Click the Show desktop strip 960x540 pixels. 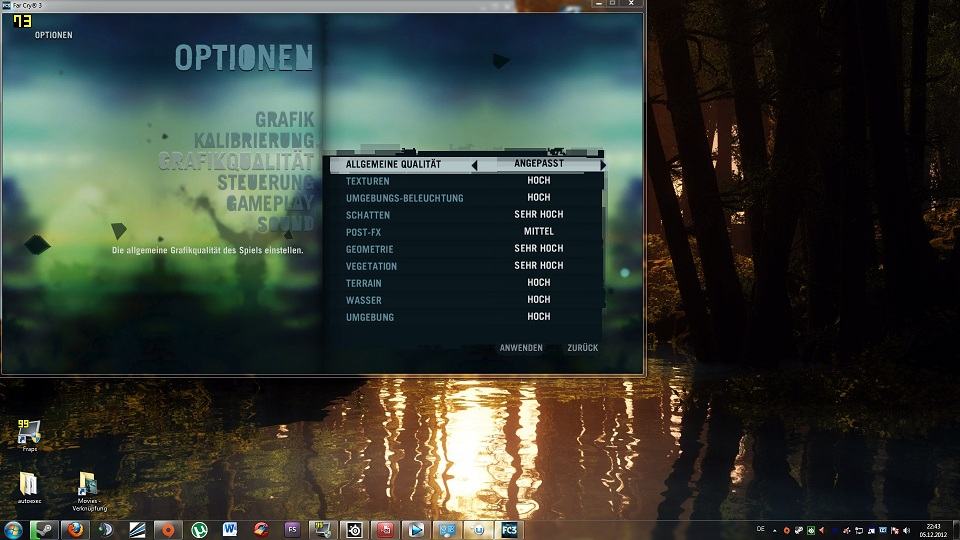tap(956, 530)
